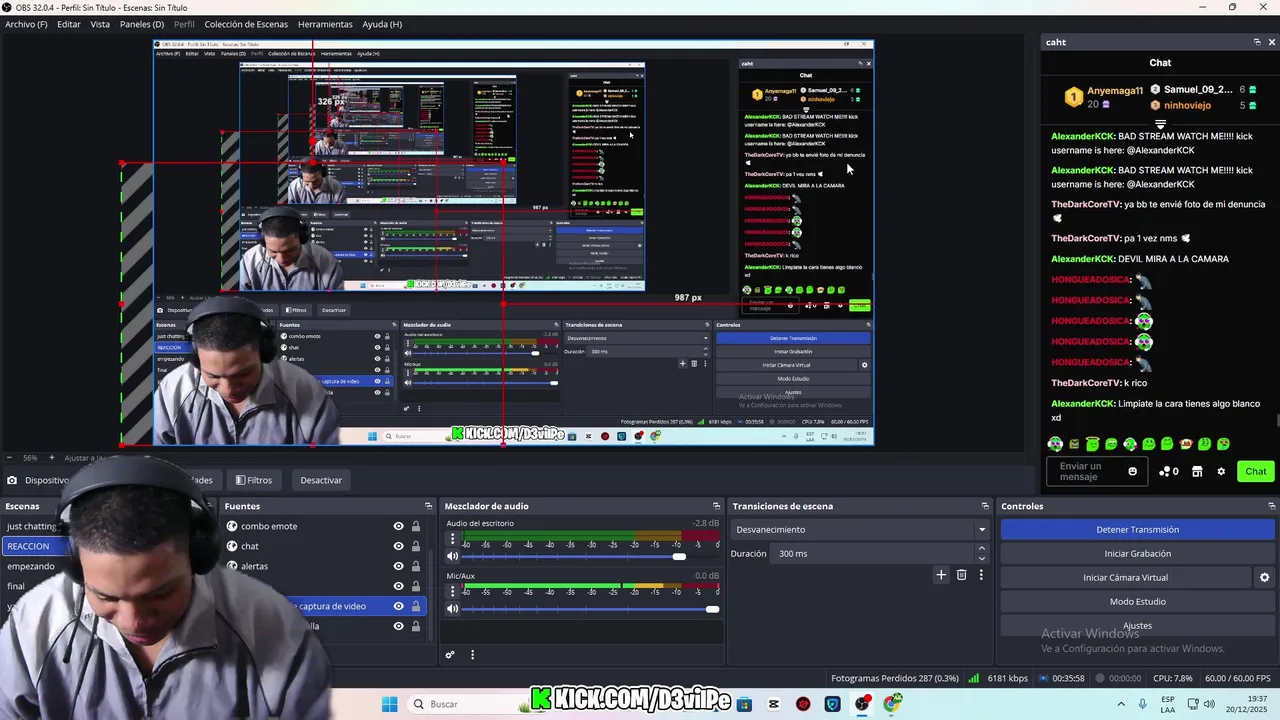Screen dimensions: 1280x720
Task: Toggle lock on chat source
Action: [415, 546]
